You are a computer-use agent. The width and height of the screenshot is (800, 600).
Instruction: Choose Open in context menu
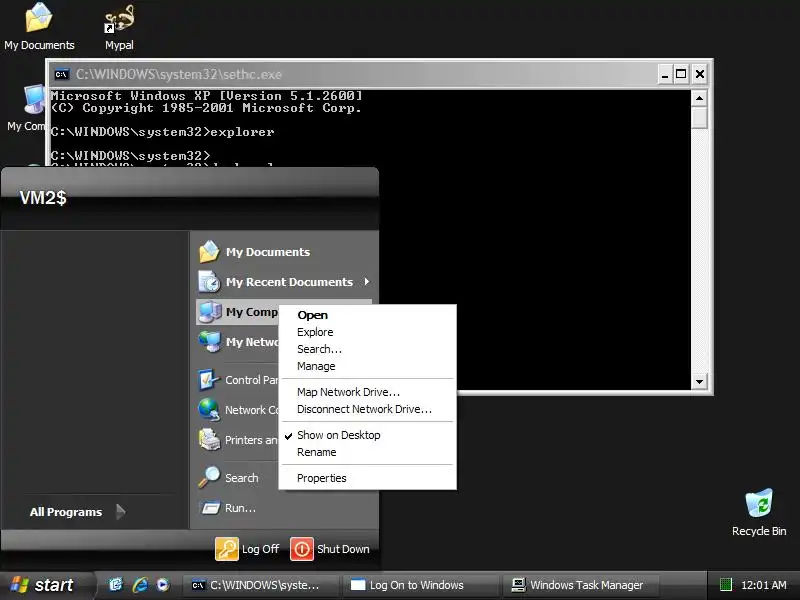pos(367,315)
